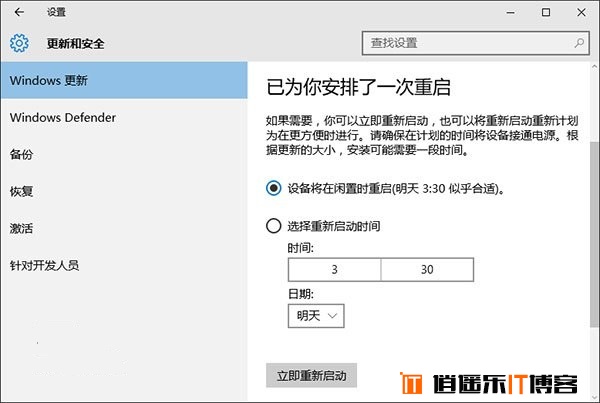
Task: Select the 设备将在闲置时重启 radio option
Action: [274, 188]
